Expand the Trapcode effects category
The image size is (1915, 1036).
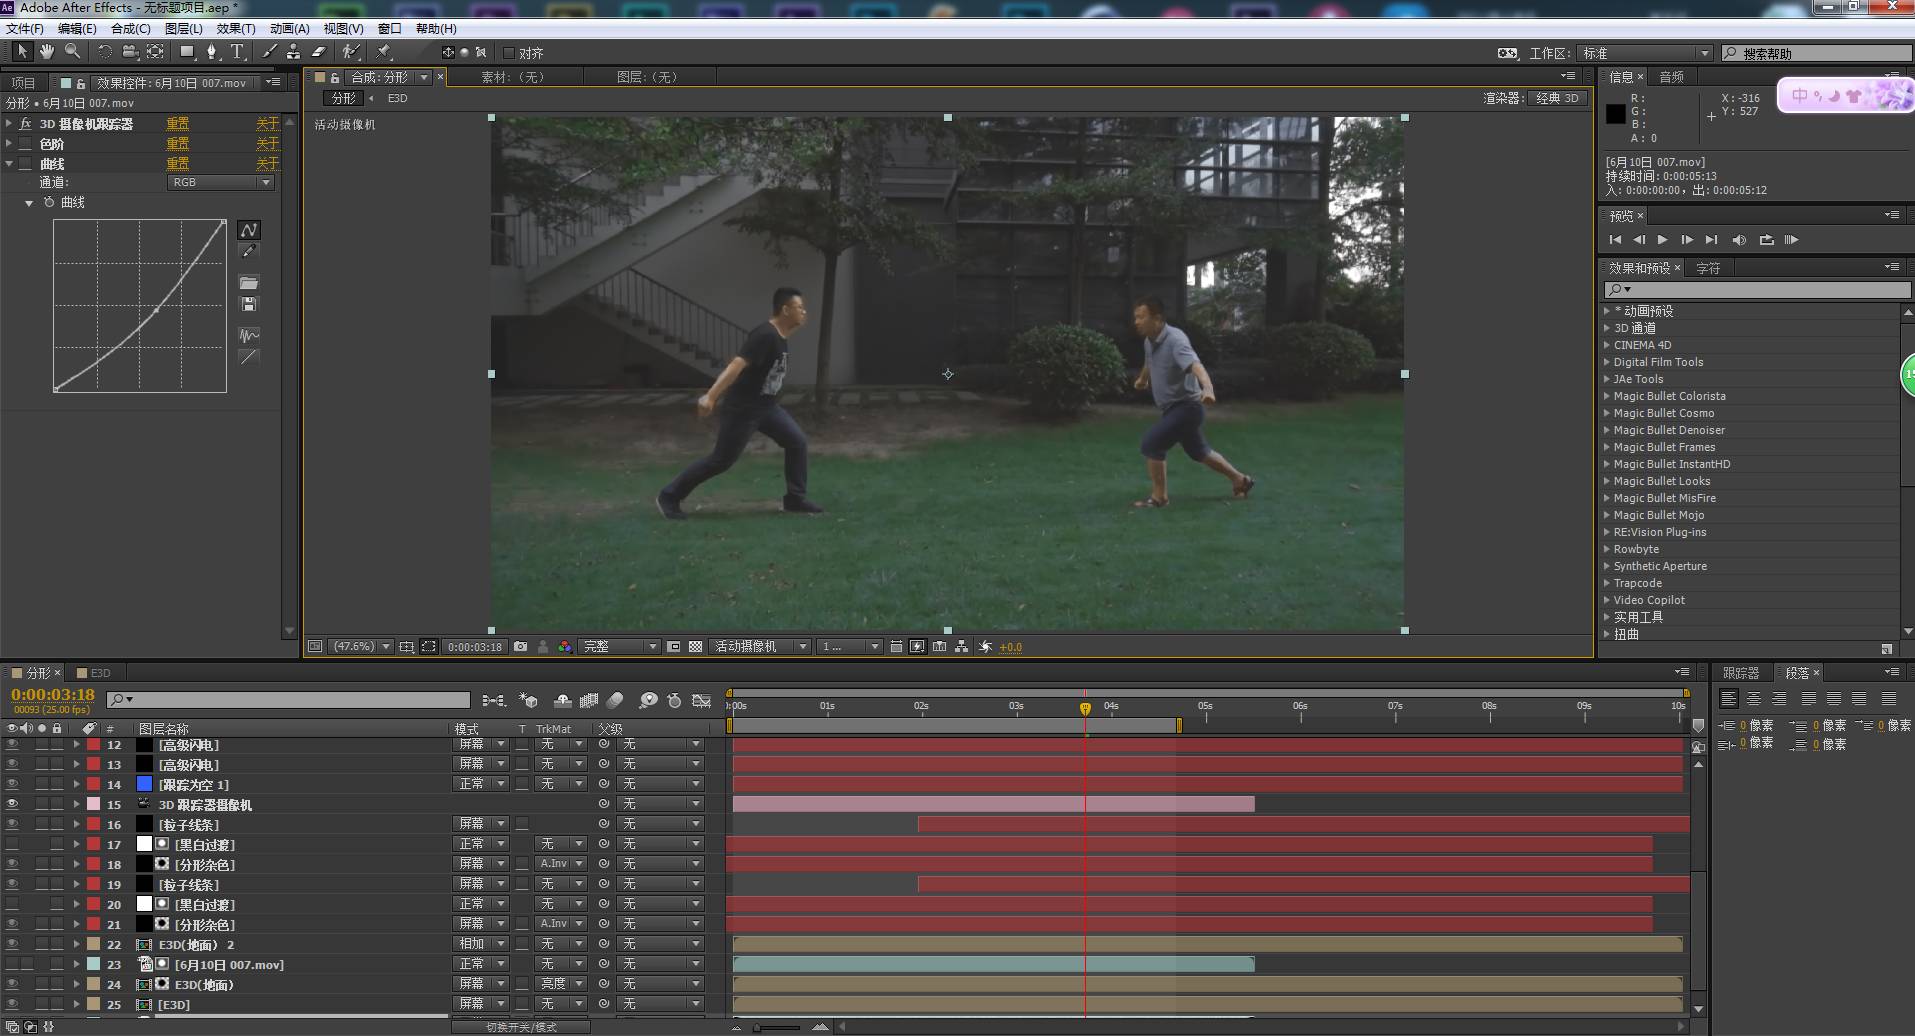tap(1607, 583)
